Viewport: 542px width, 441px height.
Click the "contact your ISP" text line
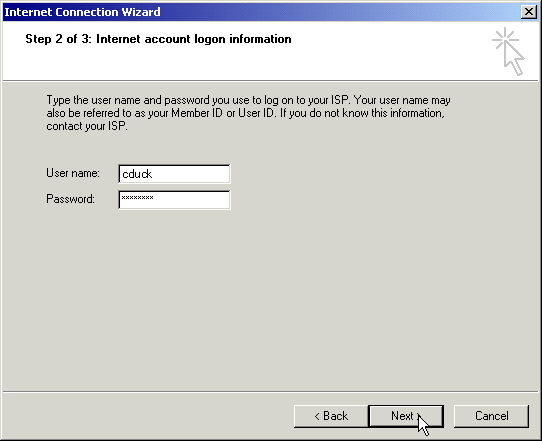(87, 126)
